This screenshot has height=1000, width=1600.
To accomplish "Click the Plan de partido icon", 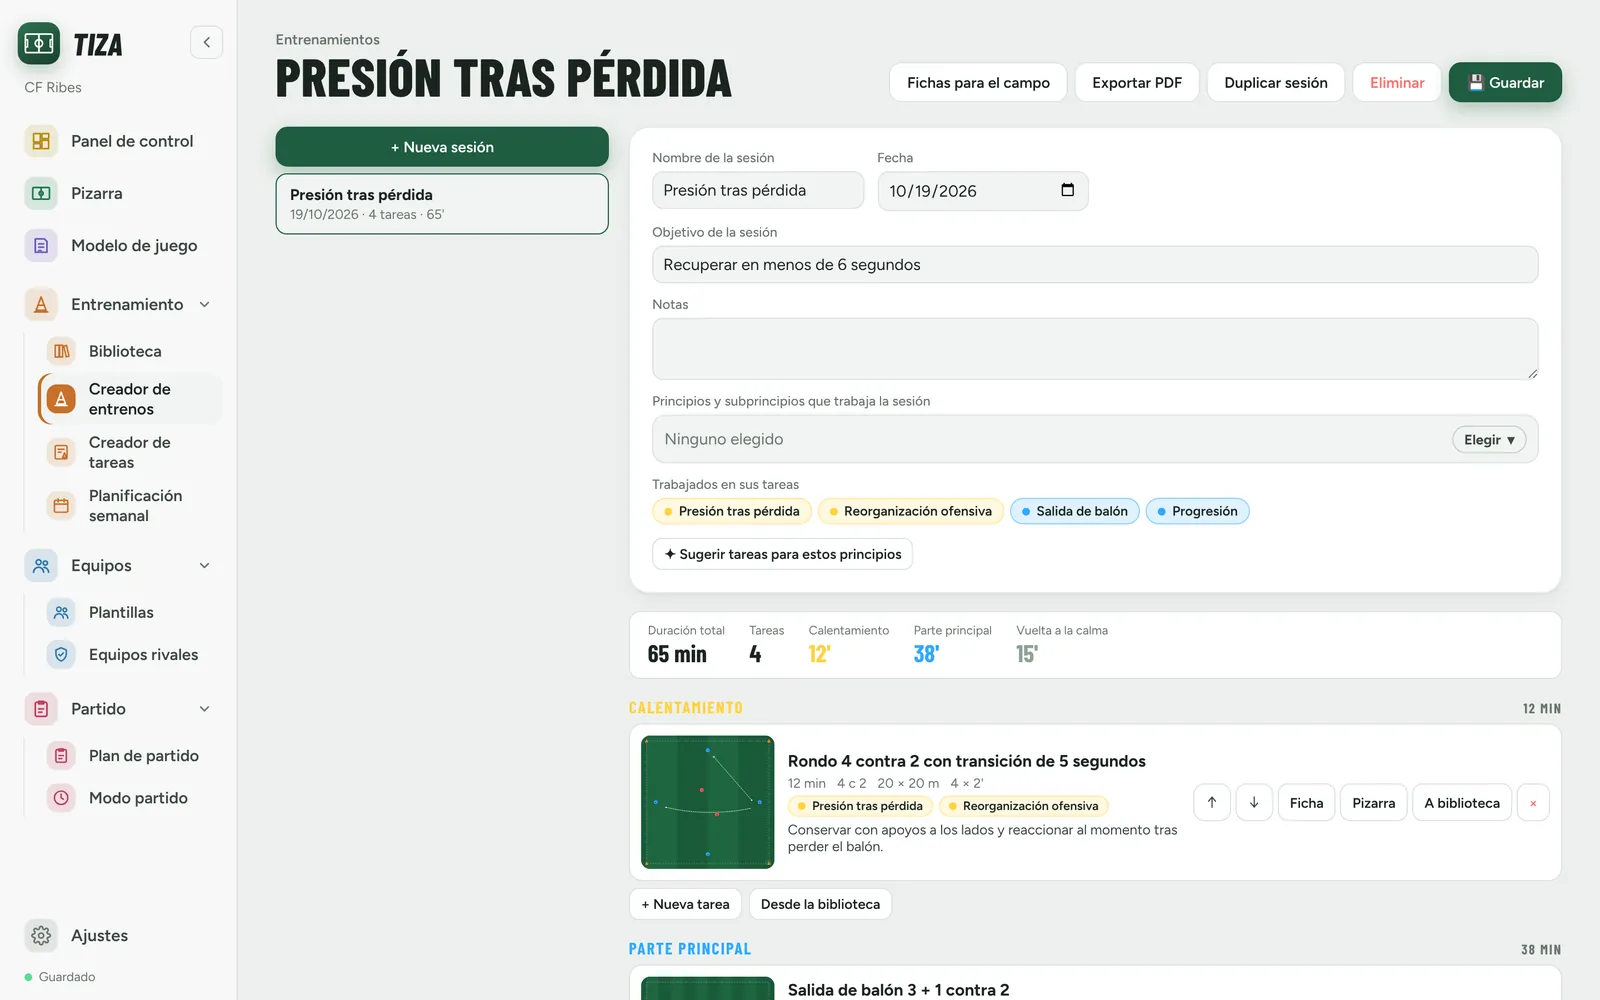I will pyautogui.click(x=61, y=756).
